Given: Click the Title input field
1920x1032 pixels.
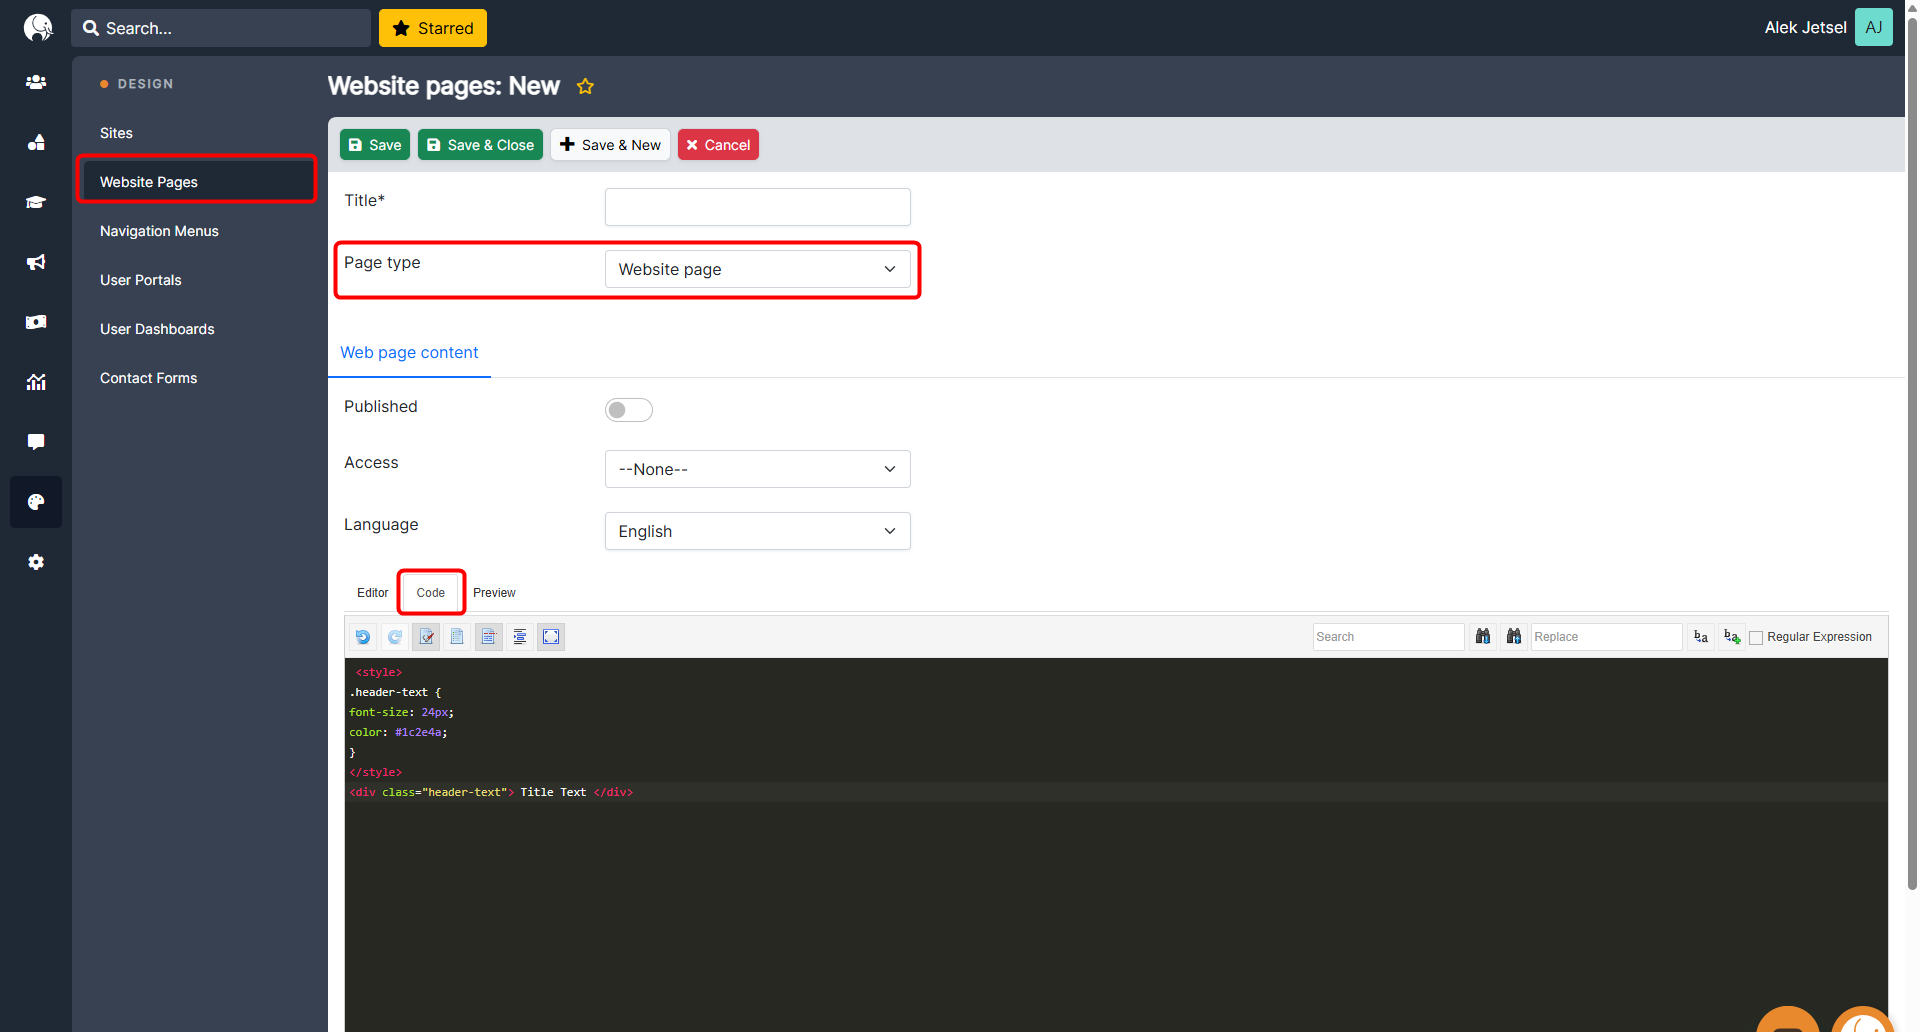Looking at the screenshot, I should click(x=758, y=207).
